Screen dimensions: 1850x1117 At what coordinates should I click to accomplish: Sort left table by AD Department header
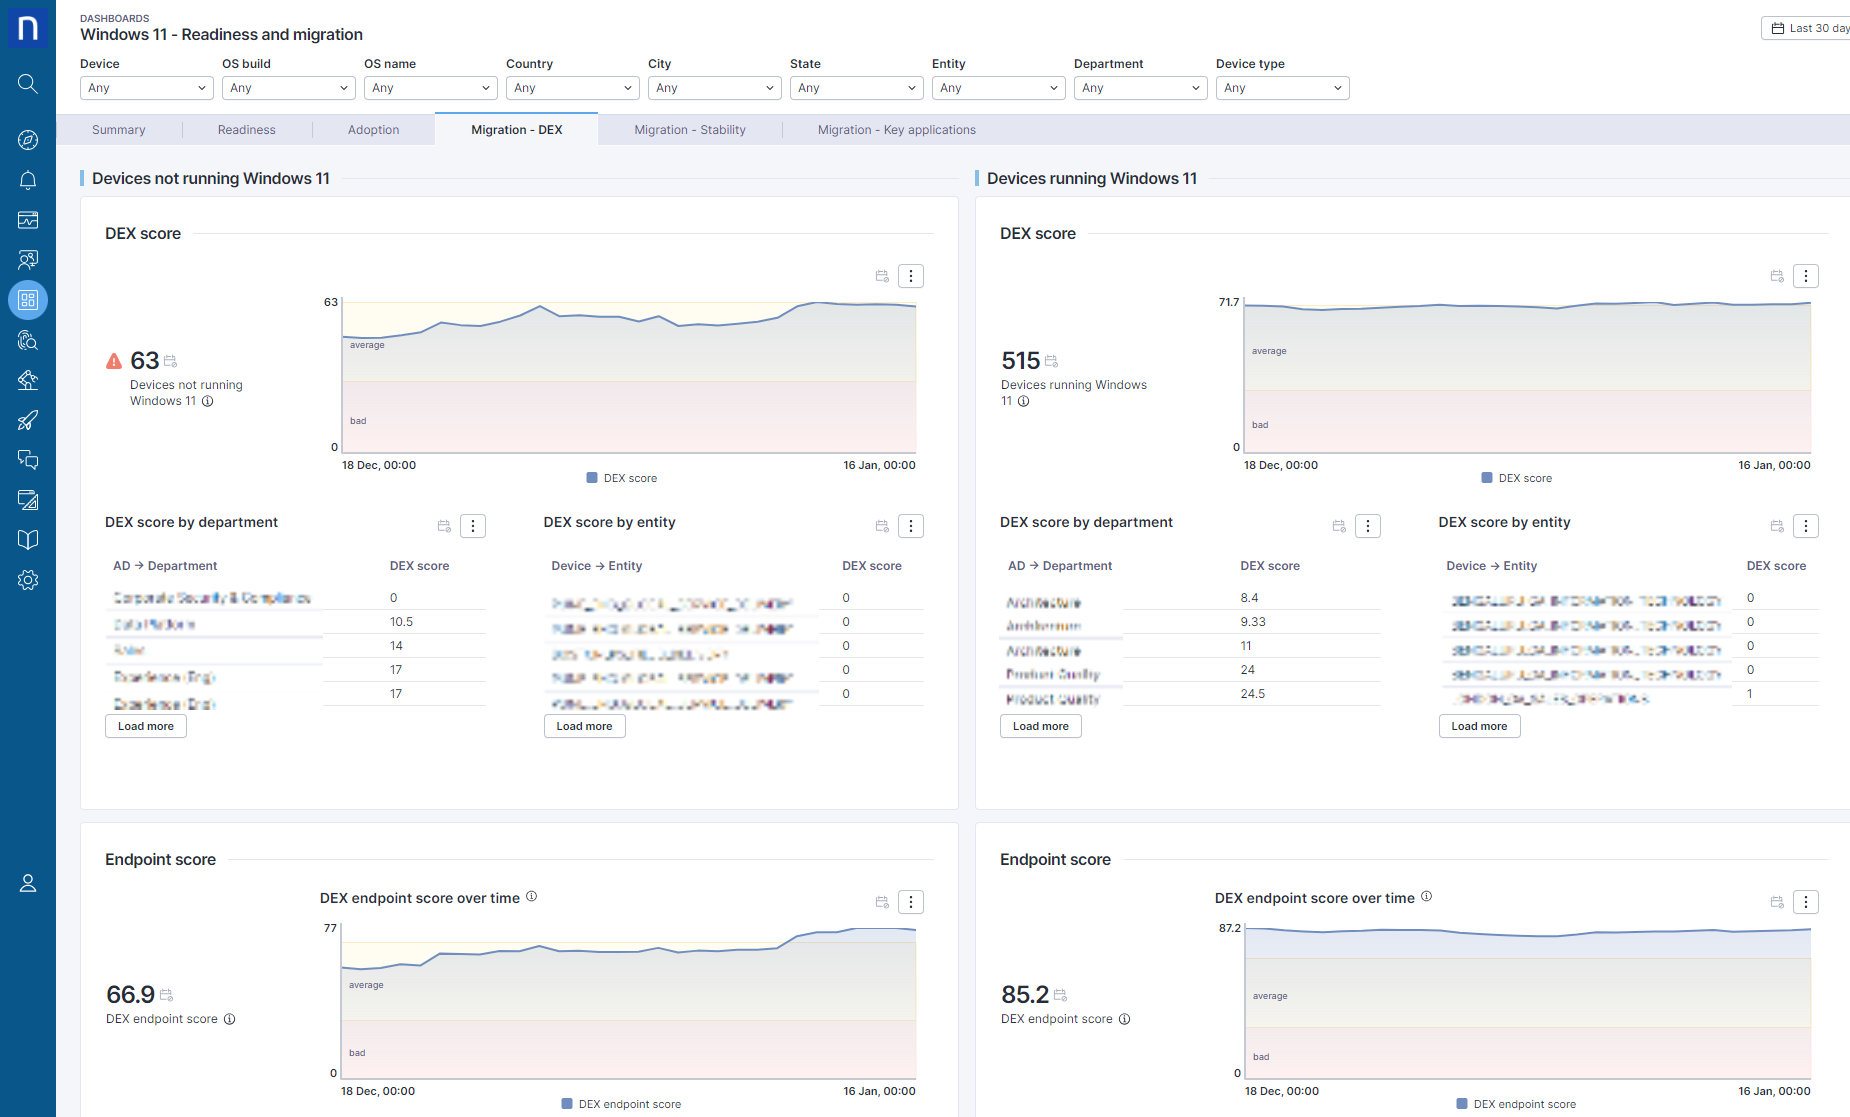165,566
